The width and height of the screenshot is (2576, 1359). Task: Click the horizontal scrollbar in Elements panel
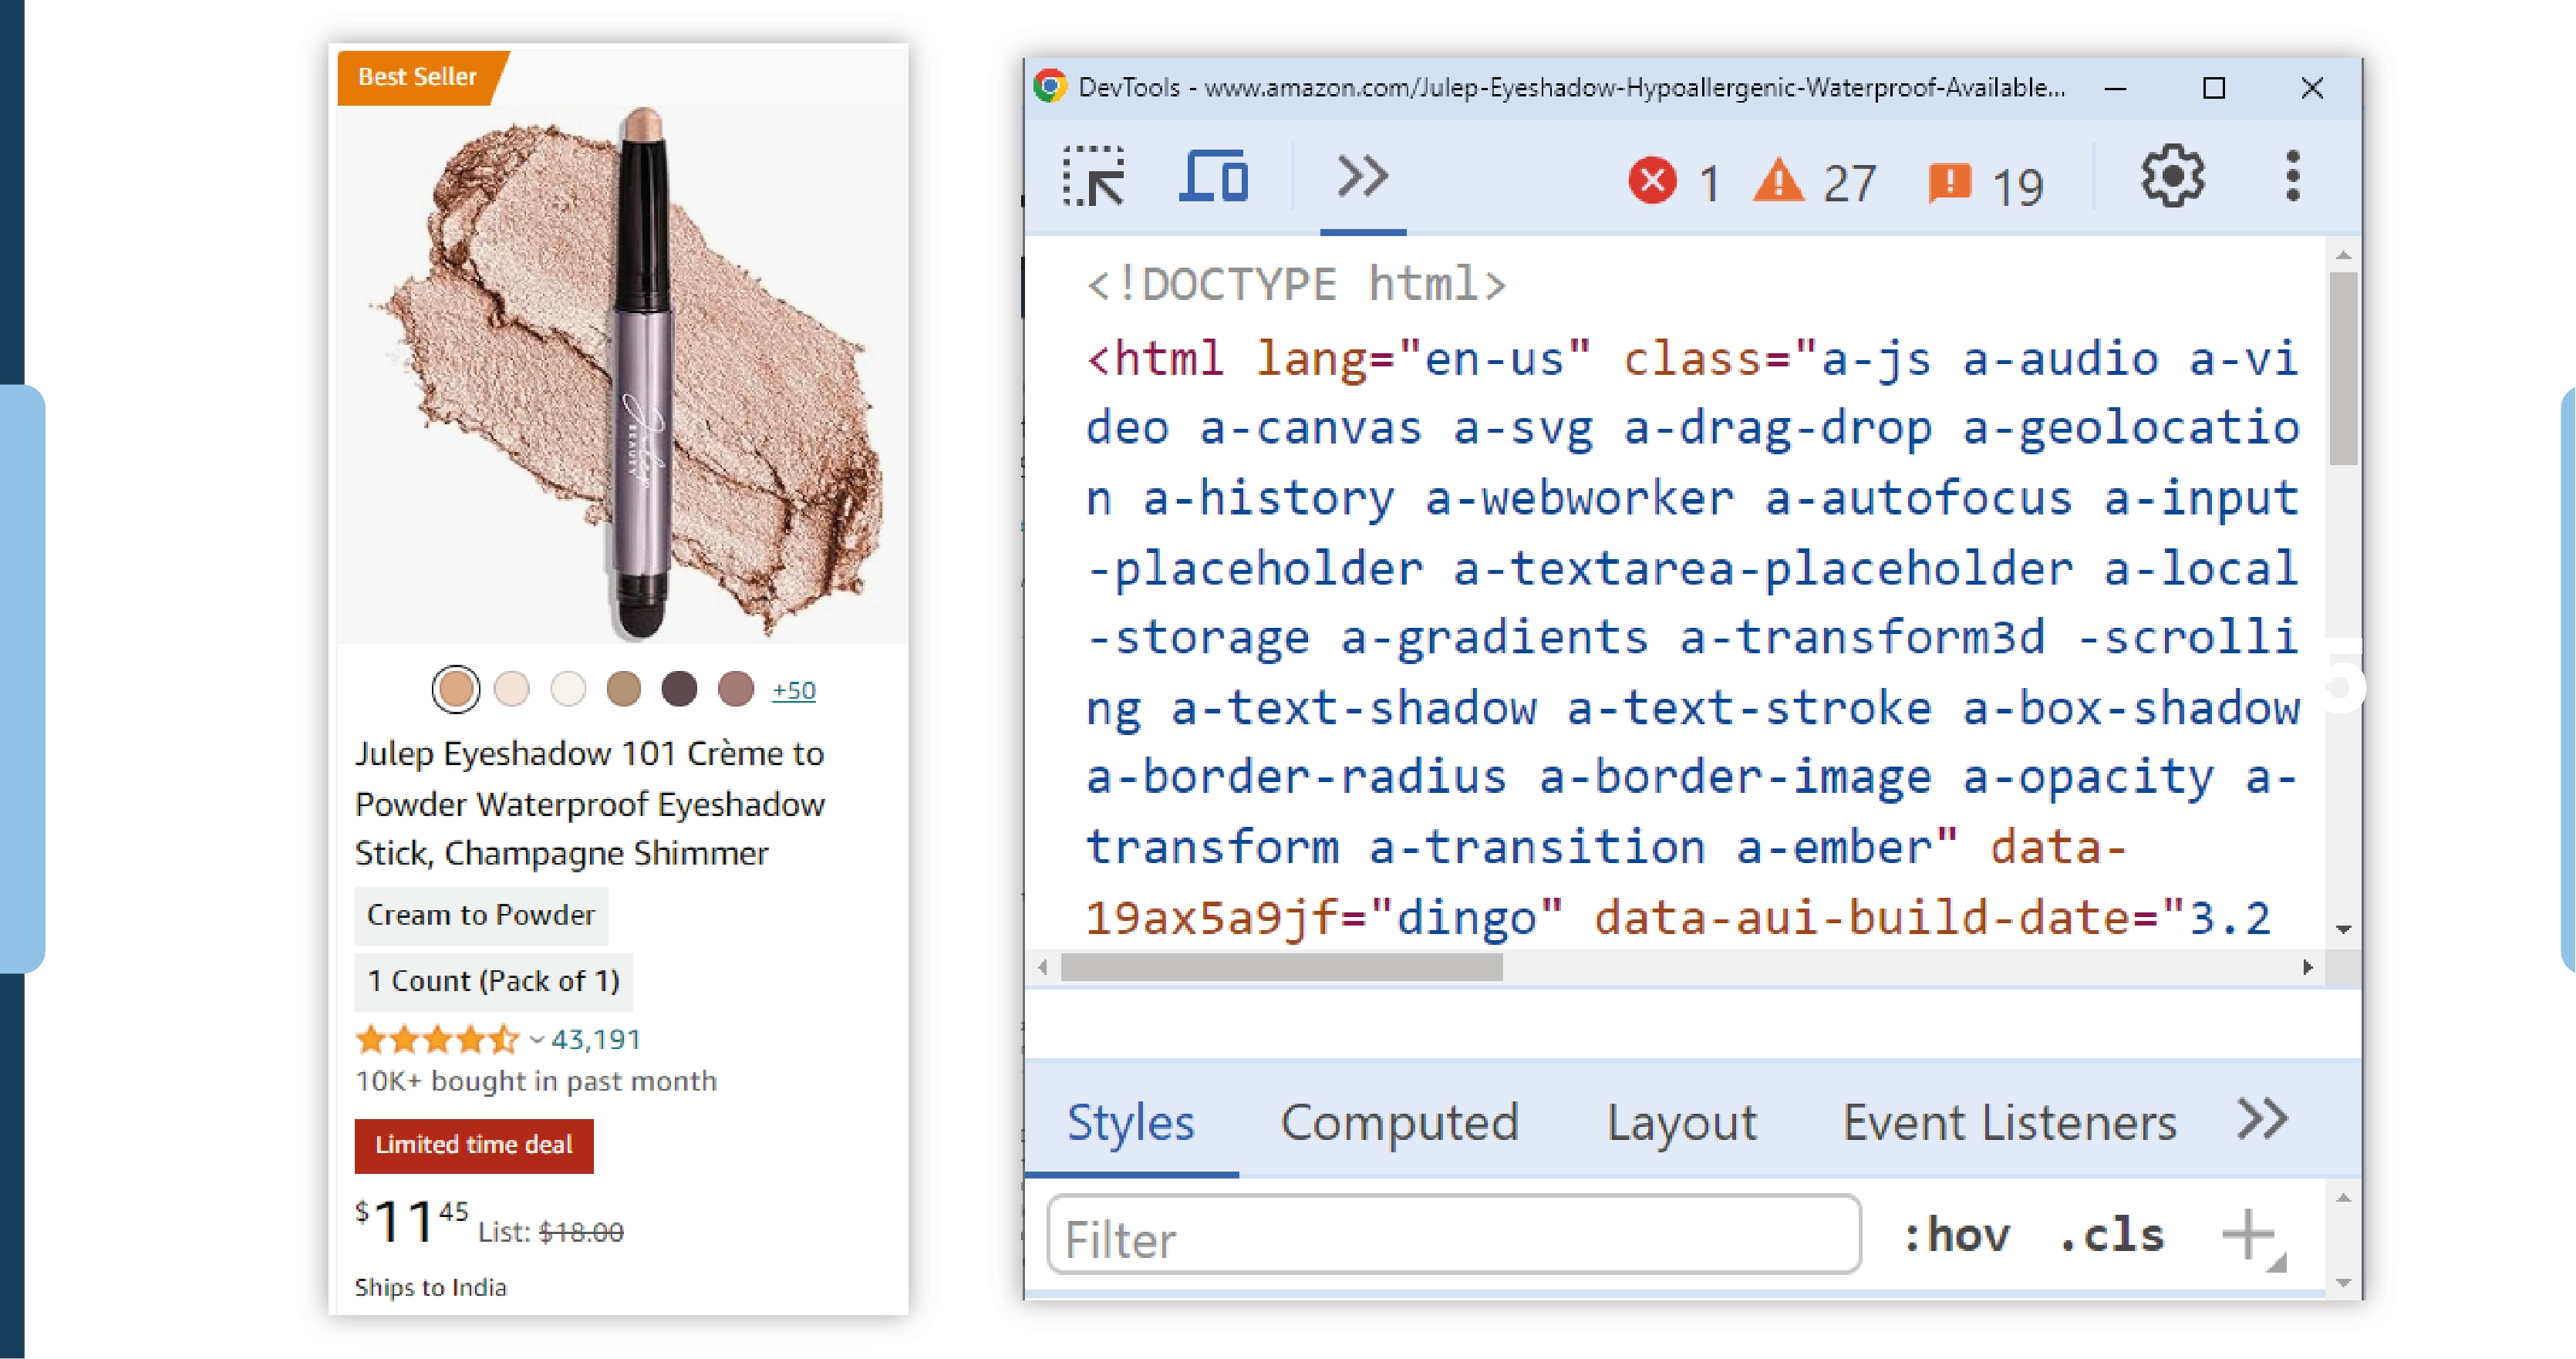(1282, 967)
